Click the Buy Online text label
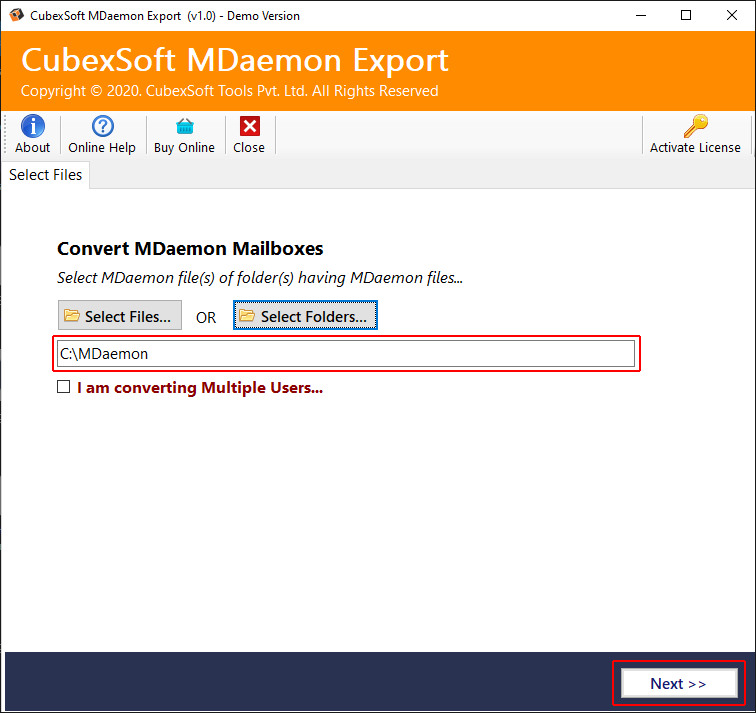 pyautogui.click(x=184, y=147)
